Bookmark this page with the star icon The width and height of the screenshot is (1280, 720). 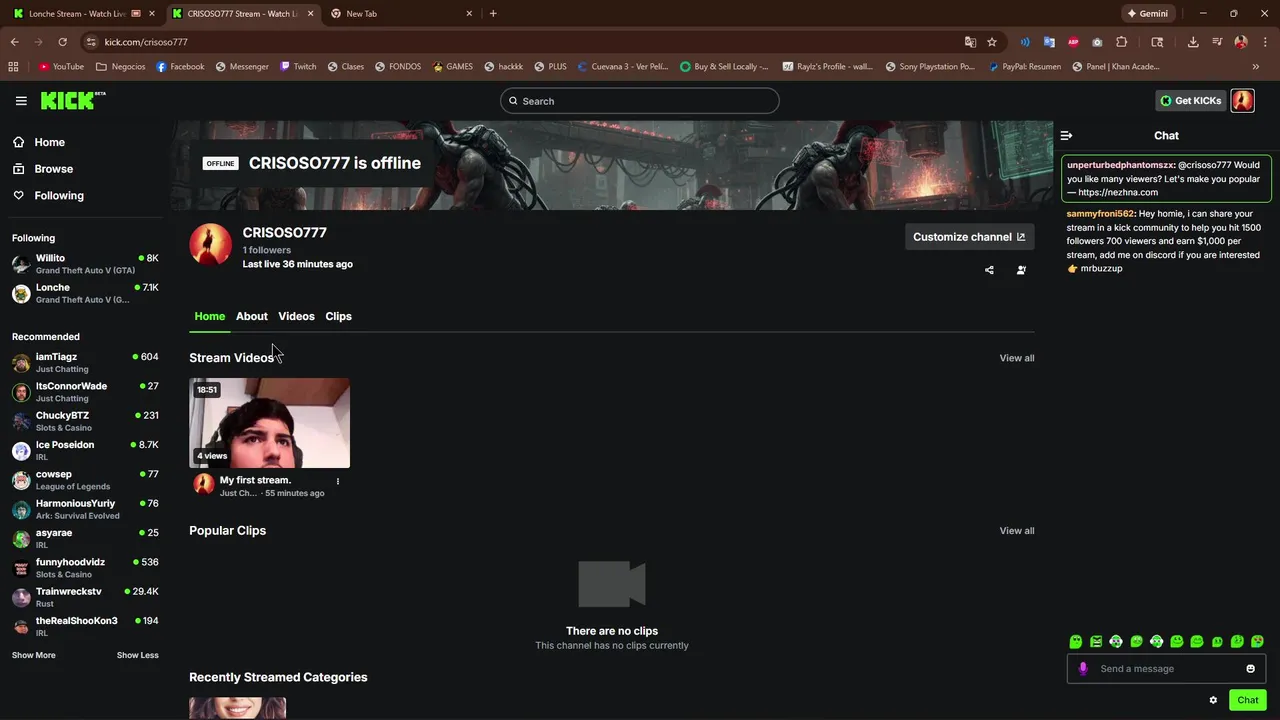point(992,42)
